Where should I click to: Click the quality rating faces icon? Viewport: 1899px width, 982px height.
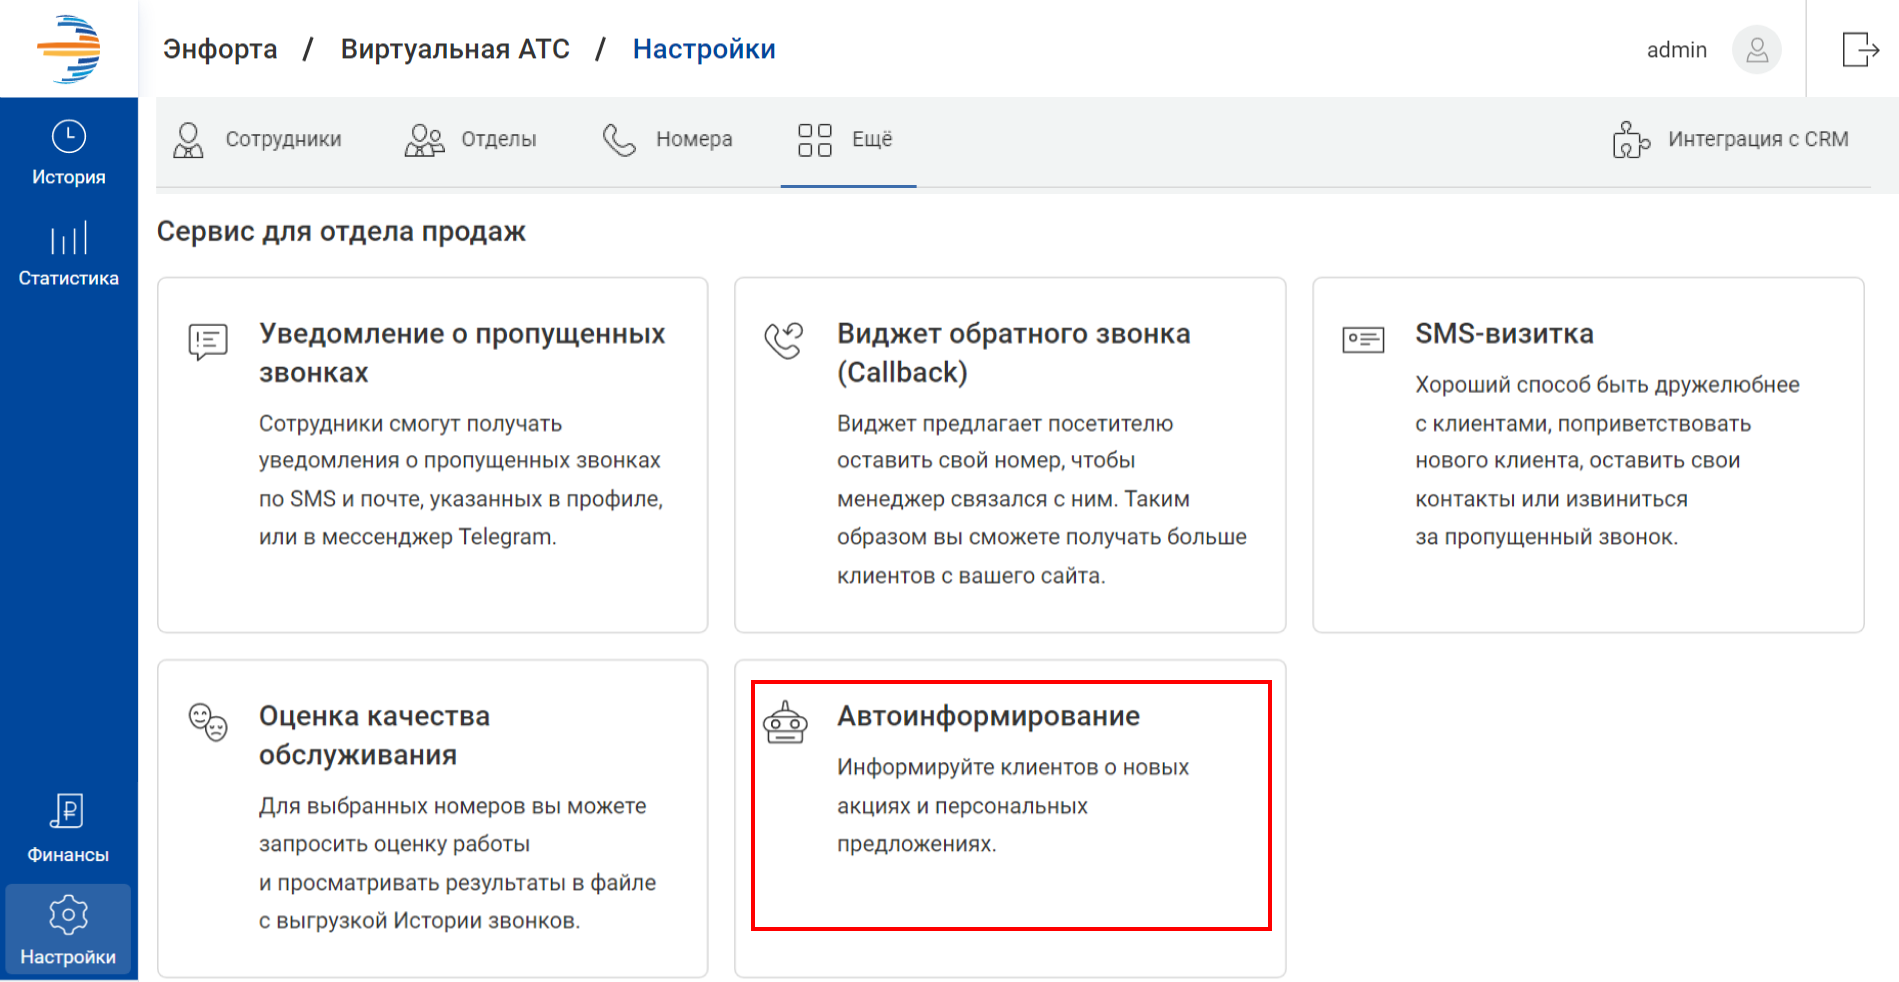[x=208, y=722]
